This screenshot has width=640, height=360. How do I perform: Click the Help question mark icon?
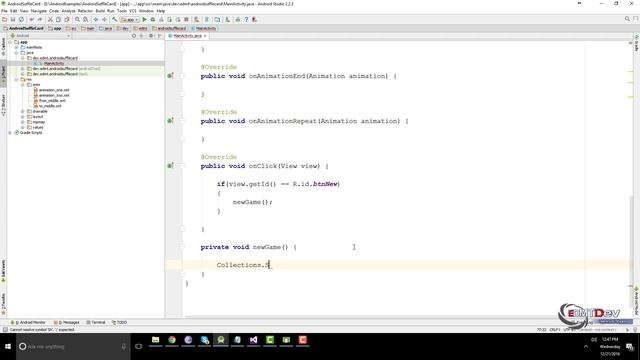coord(246,20)
